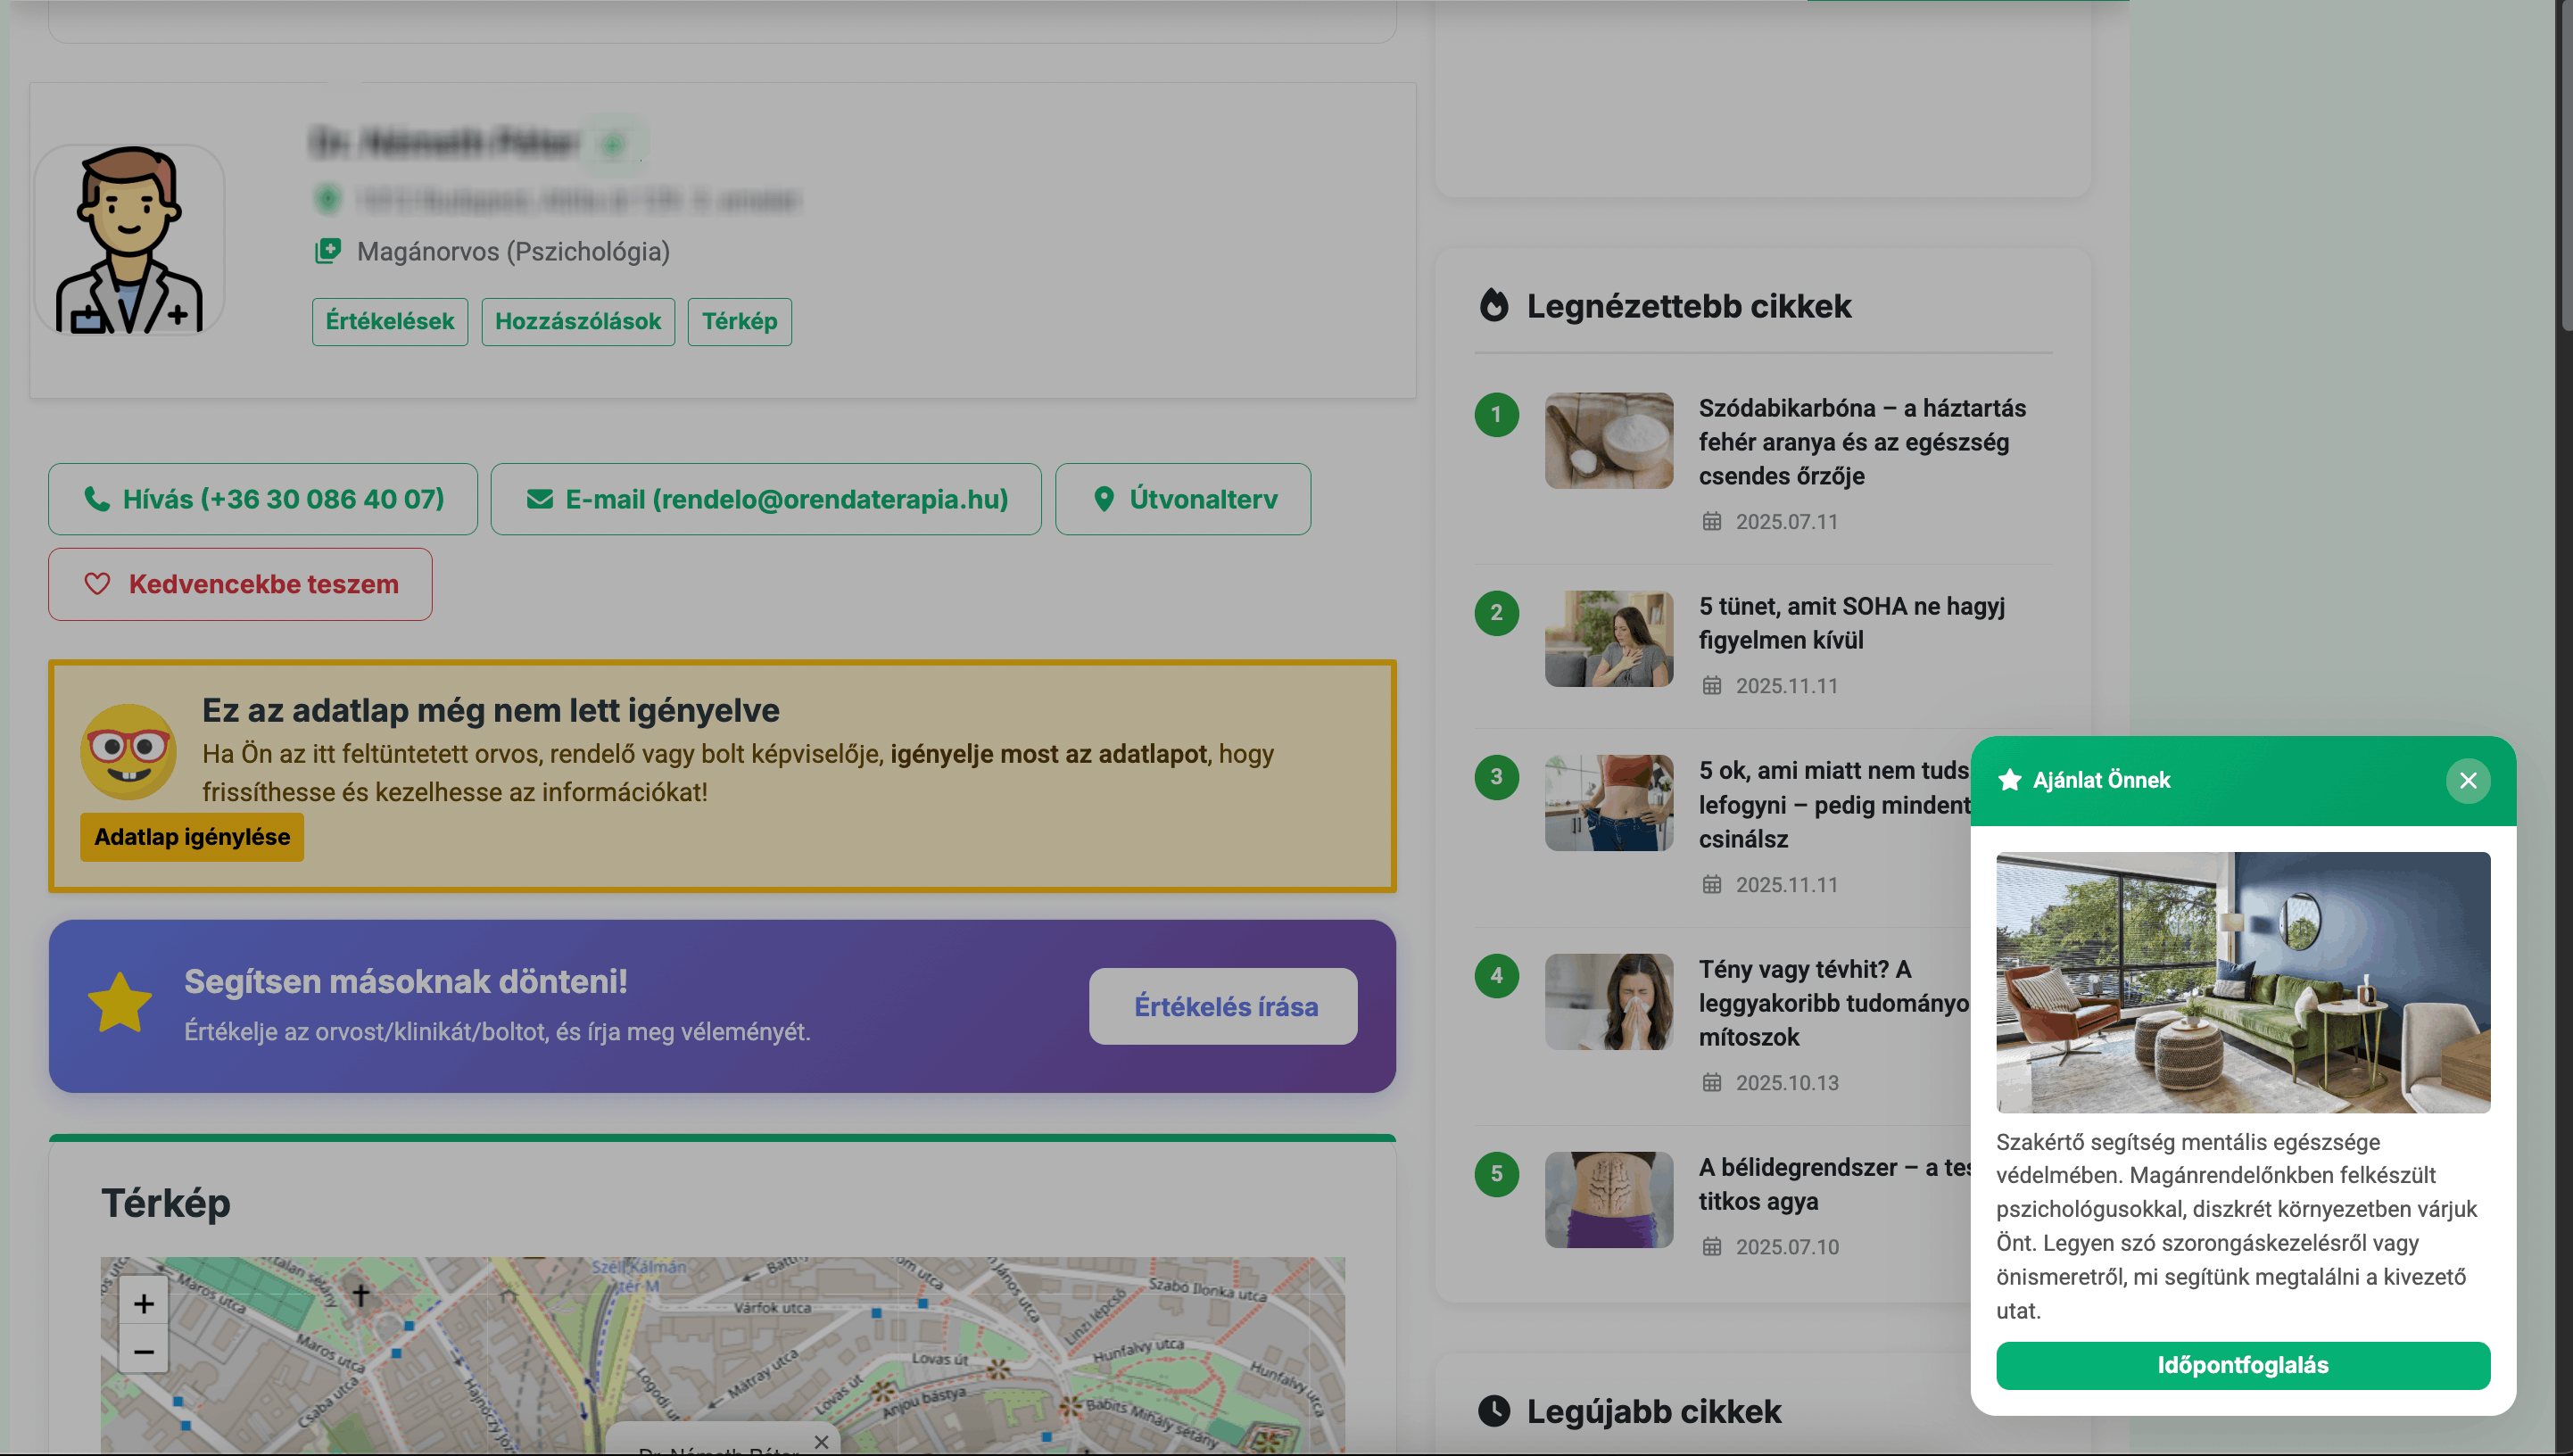This screenshot has width=2573, height=1456.
Task: Close the Ajánlat Önnek popup
Action: point(2468,781)
